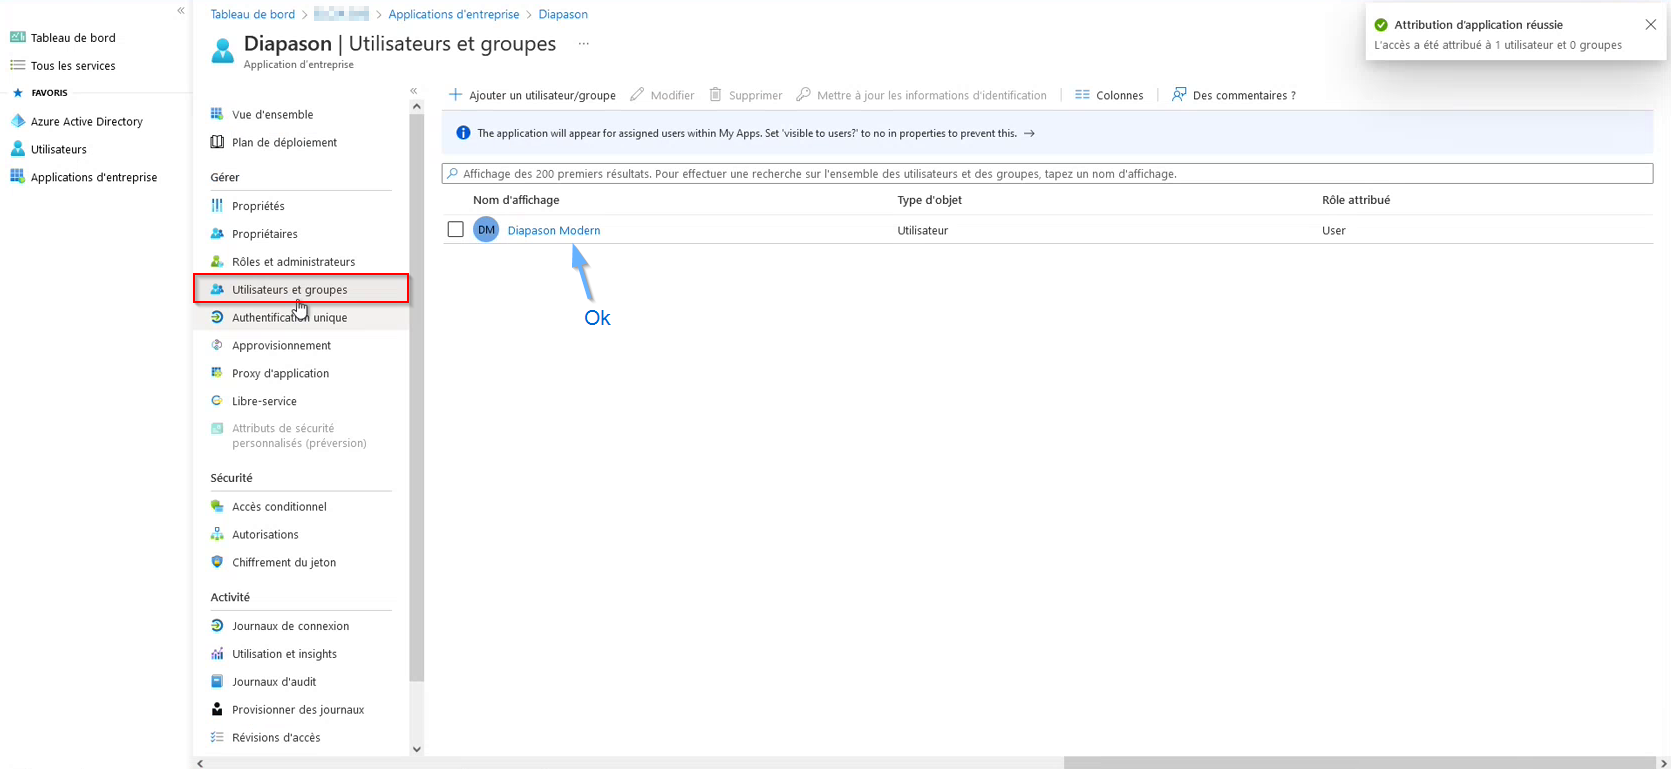Viewport: 1671px width, 769px height.
Task: Click the Accès conditionnel icon
Action: [x=217, y=506]
